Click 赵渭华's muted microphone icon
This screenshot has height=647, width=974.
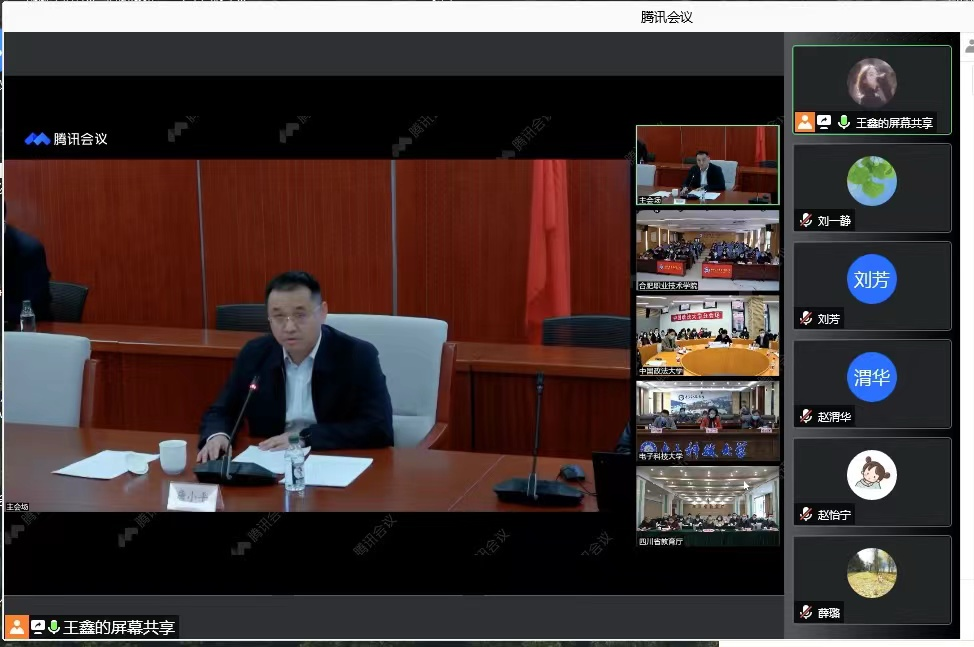pyautogui.click(x=806, y=417)
